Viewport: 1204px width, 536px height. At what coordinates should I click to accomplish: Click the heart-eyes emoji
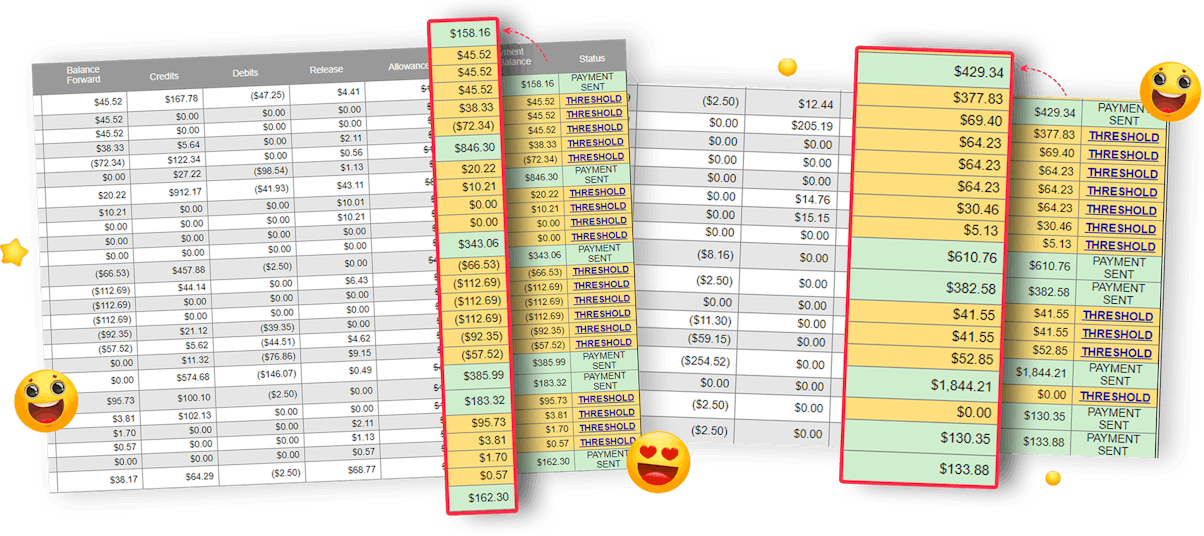coord(659,461)
